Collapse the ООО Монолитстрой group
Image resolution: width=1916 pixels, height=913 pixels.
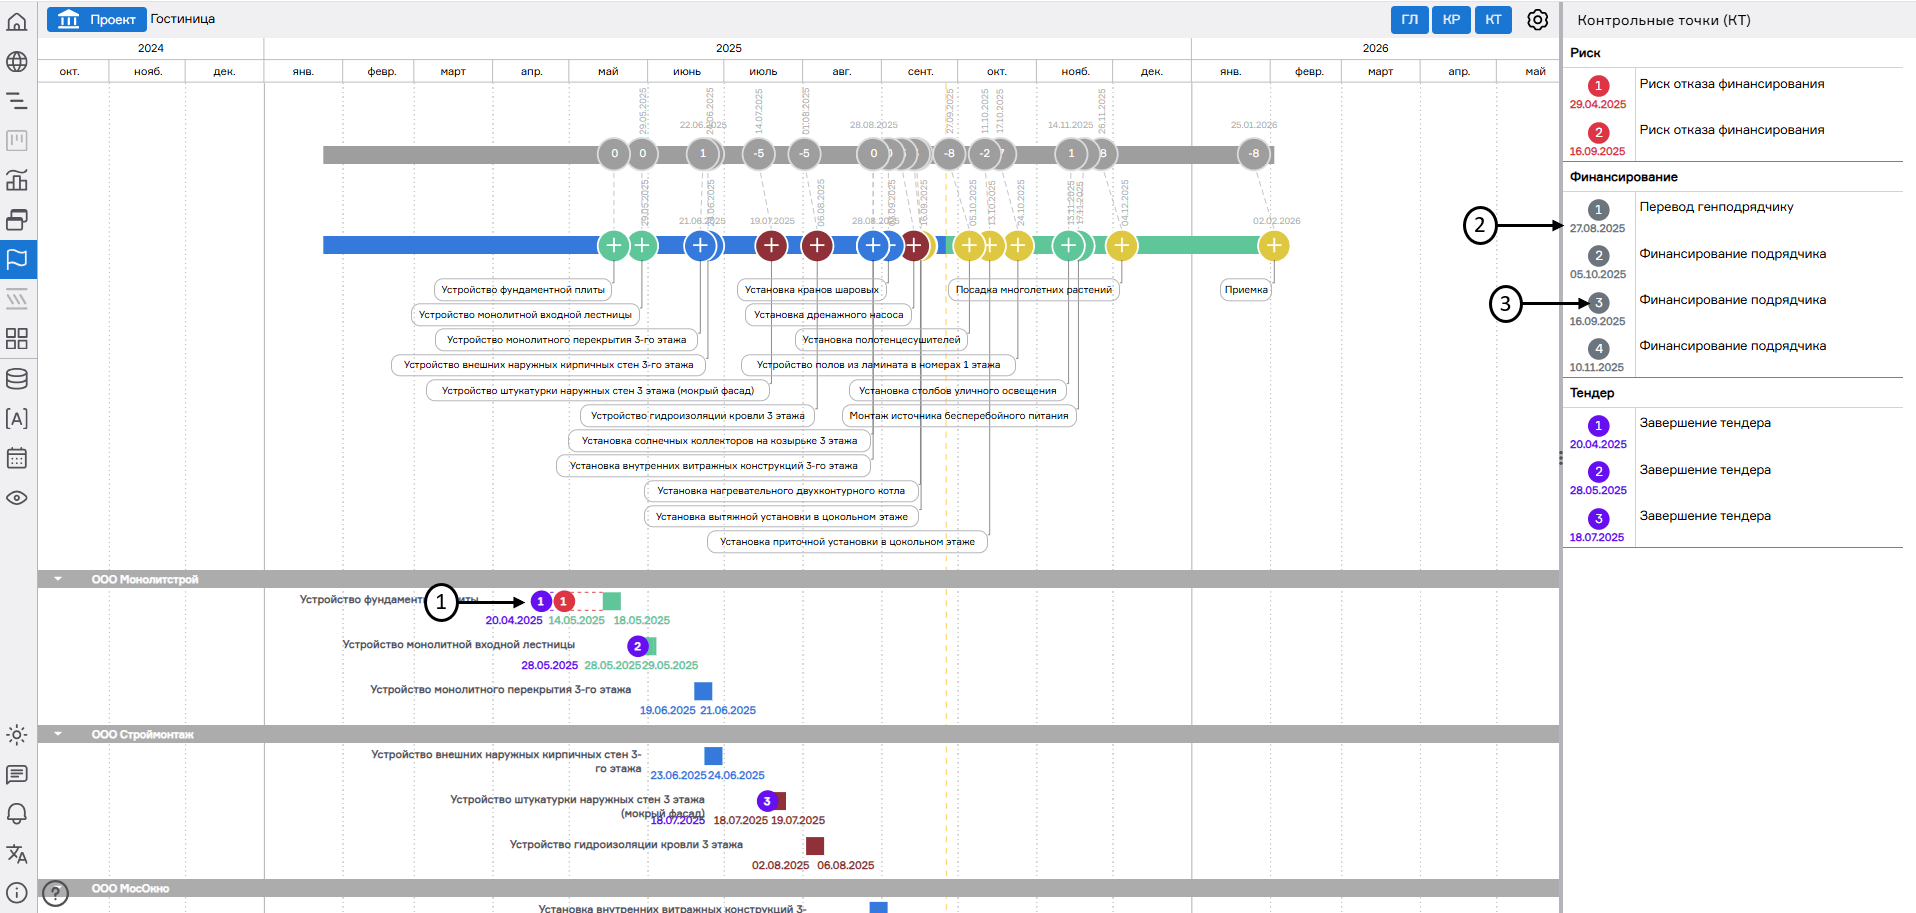(58, 579)
